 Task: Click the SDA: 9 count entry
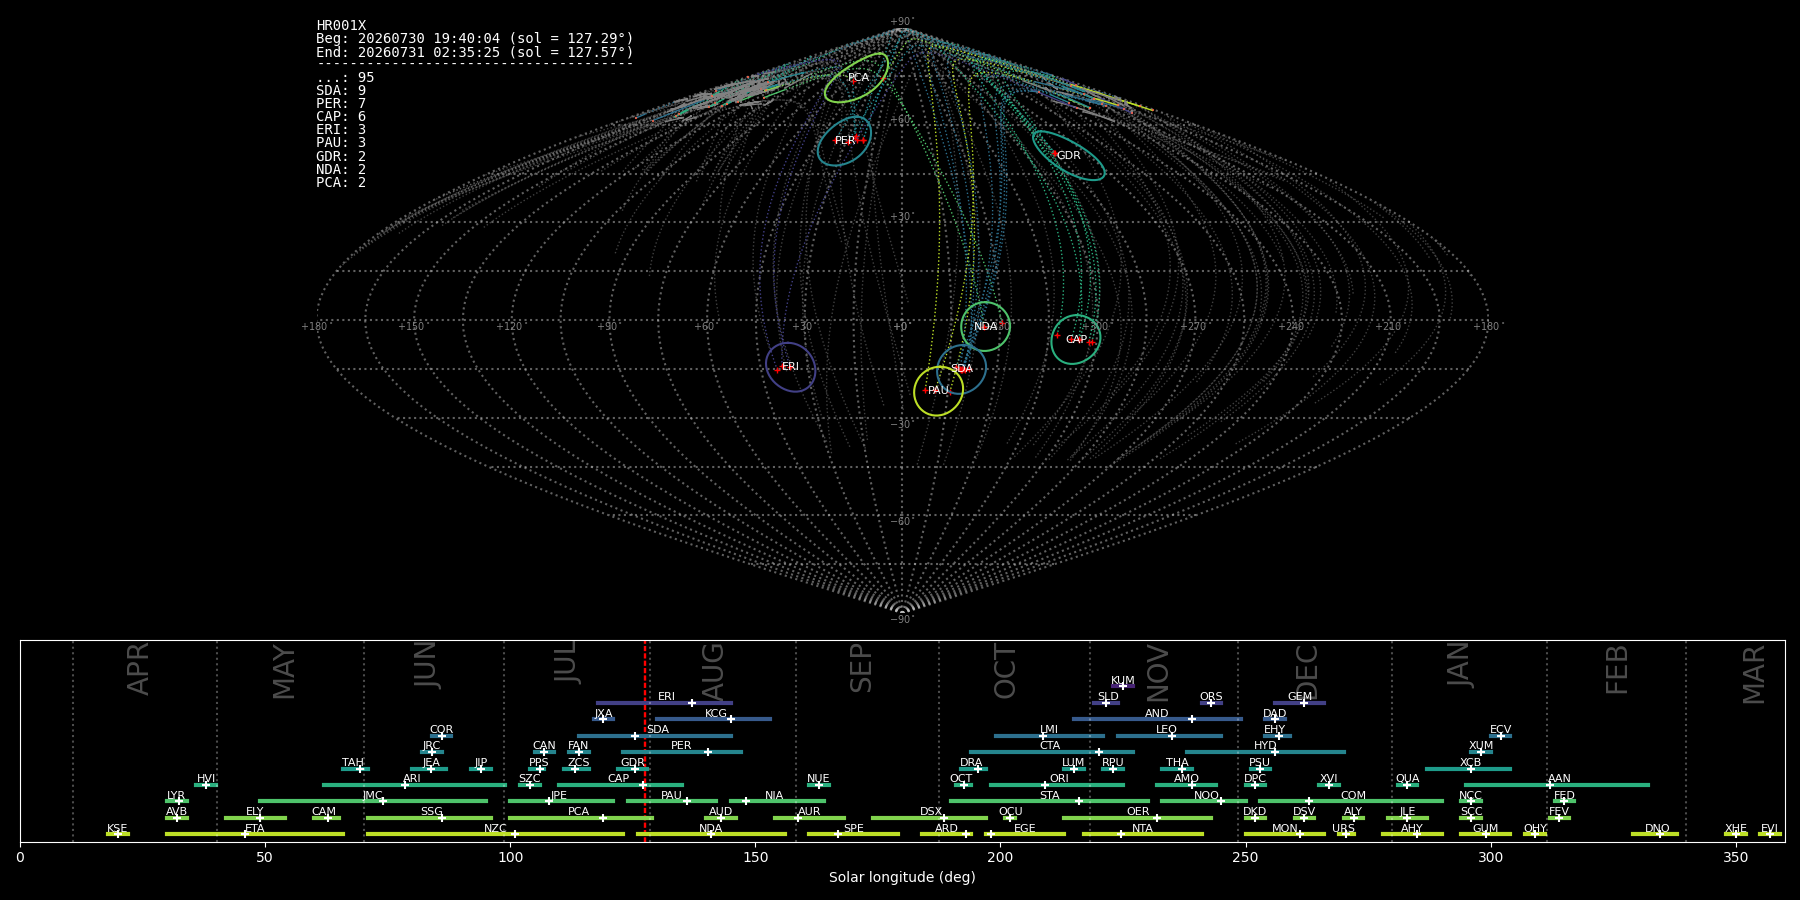click(341, 91)
